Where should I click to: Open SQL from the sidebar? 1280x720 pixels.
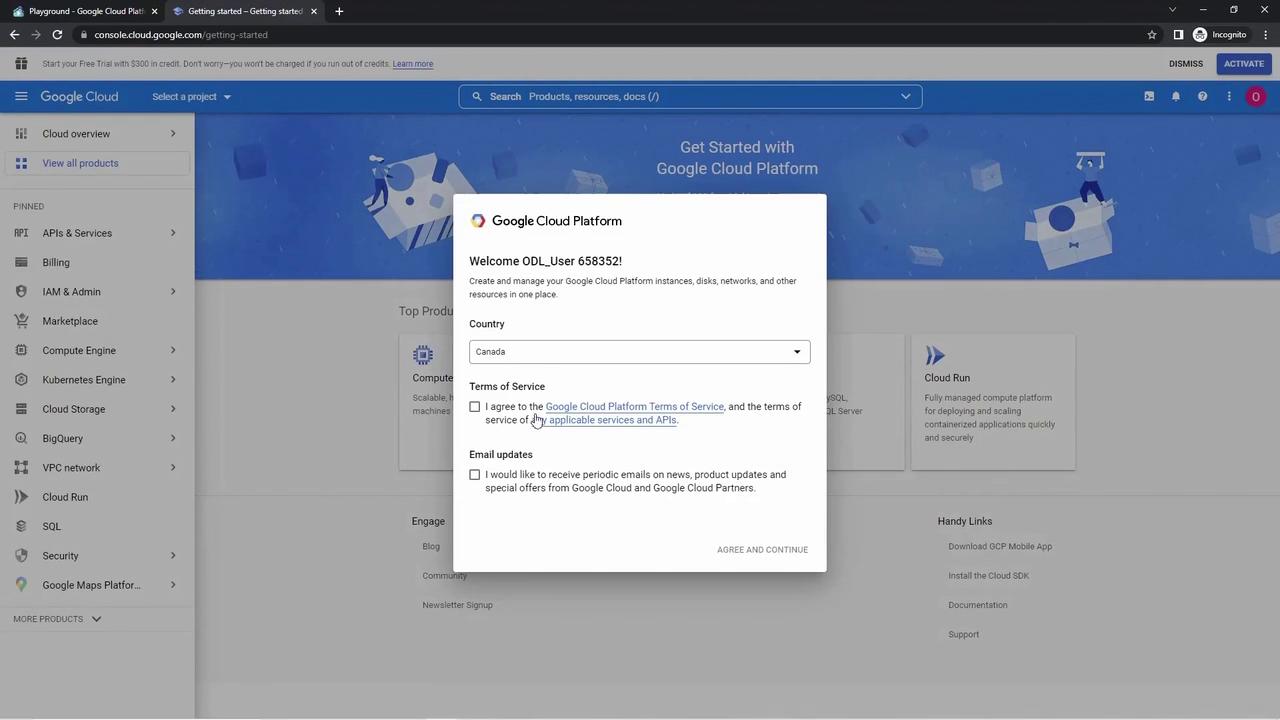51,526
